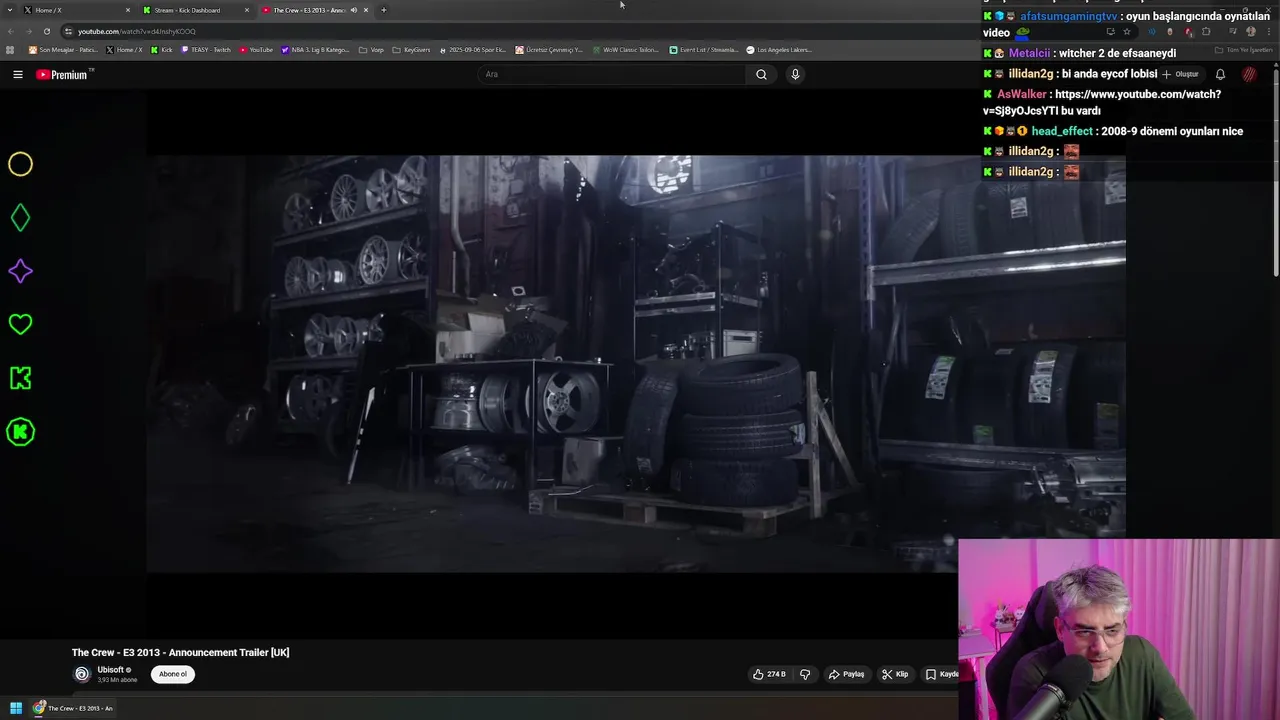
Task: Open the browser extensions puzzle icon
Action: tap(1206, 31)
